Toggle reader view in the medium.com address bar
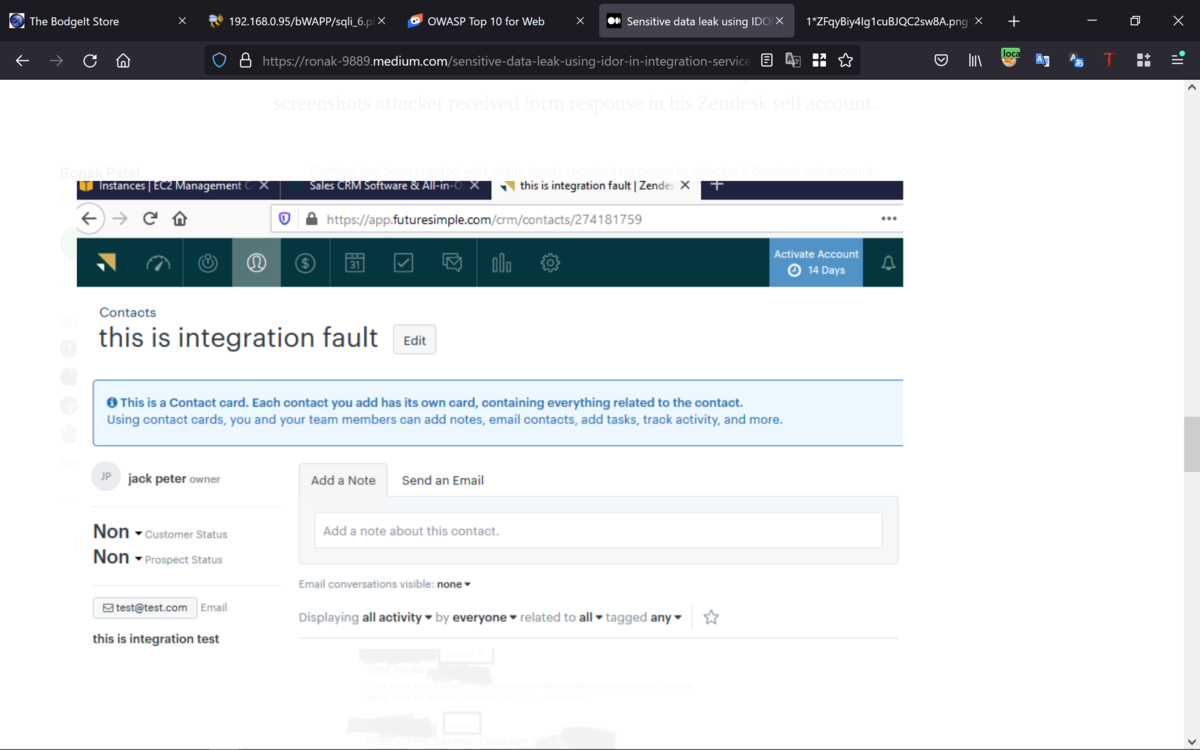Viewport: 1200px width, 750px height. tap(767, 61)
